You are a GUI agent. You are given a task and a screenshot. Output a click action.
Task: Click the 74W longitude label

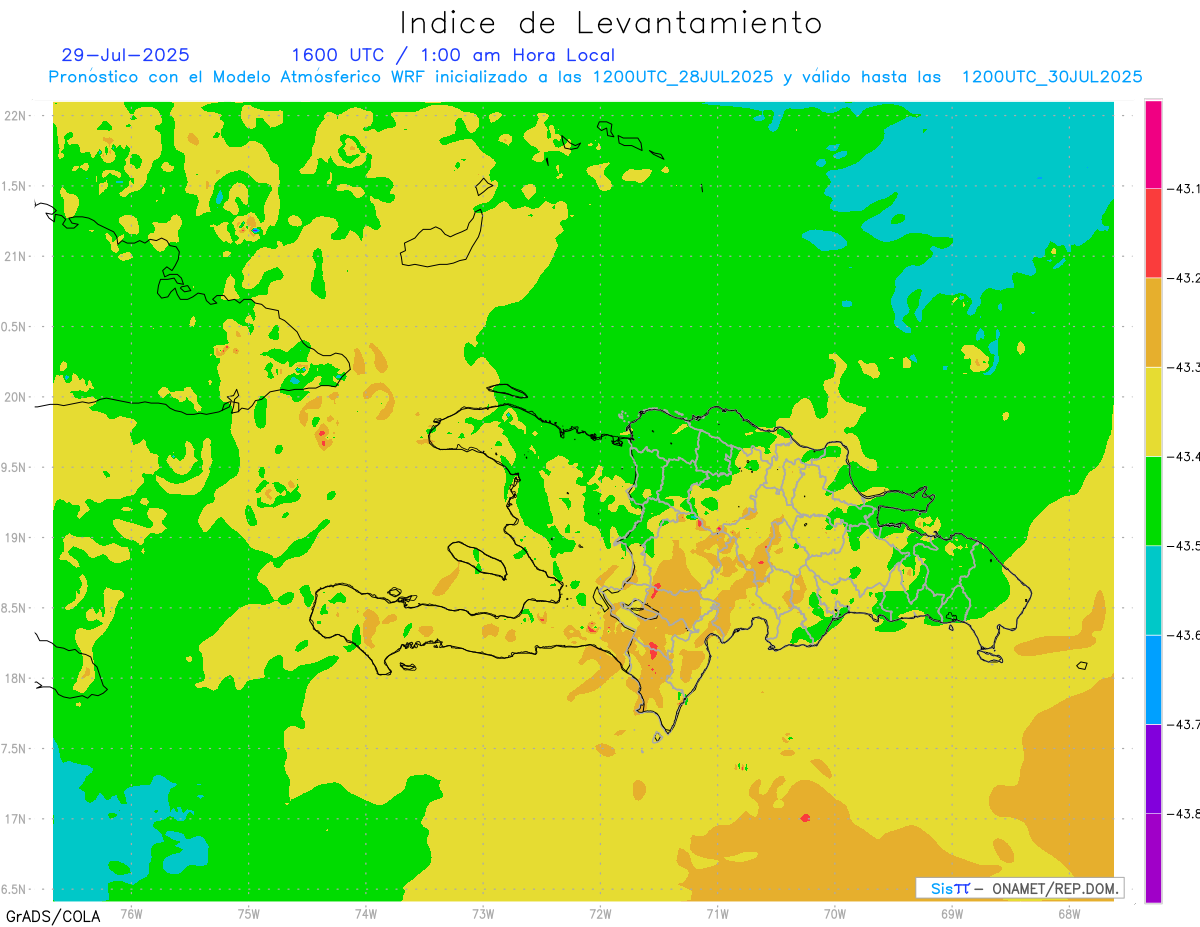(366, 913)
